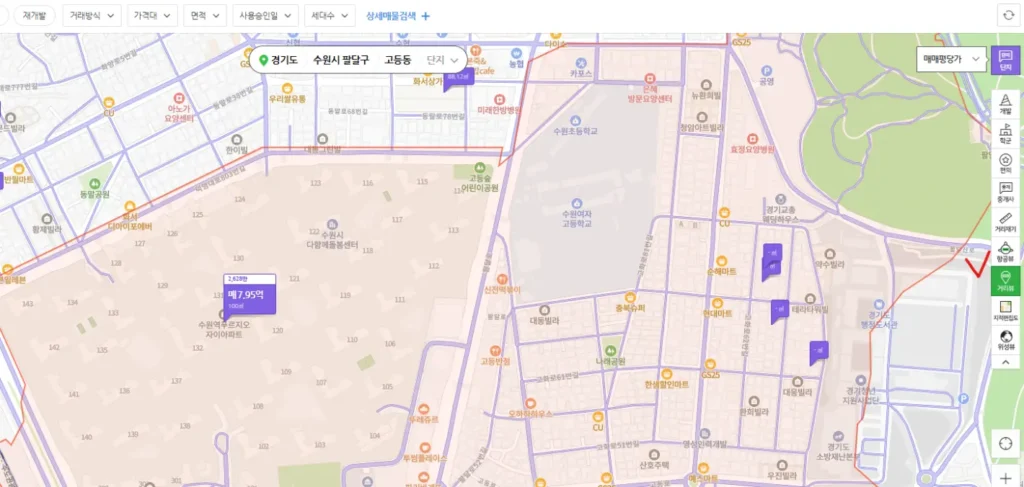Expand the 단지 selector in location bar
The width and height of the screenshot is (1024, 487).
[442, 60]
